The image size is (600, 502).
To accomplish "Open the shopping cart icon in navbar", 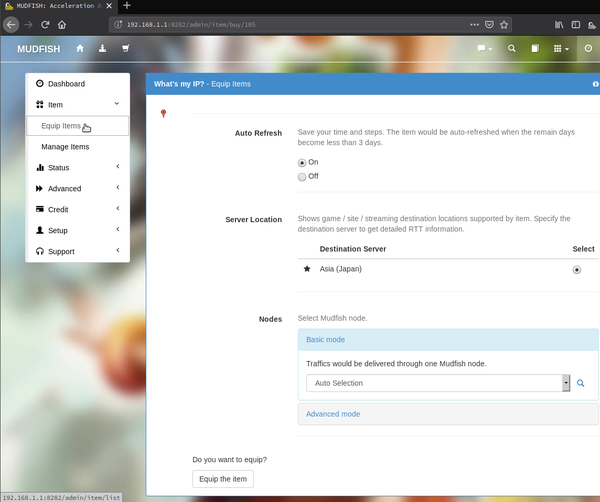I will pyautogui.click(x=125, y=48).
